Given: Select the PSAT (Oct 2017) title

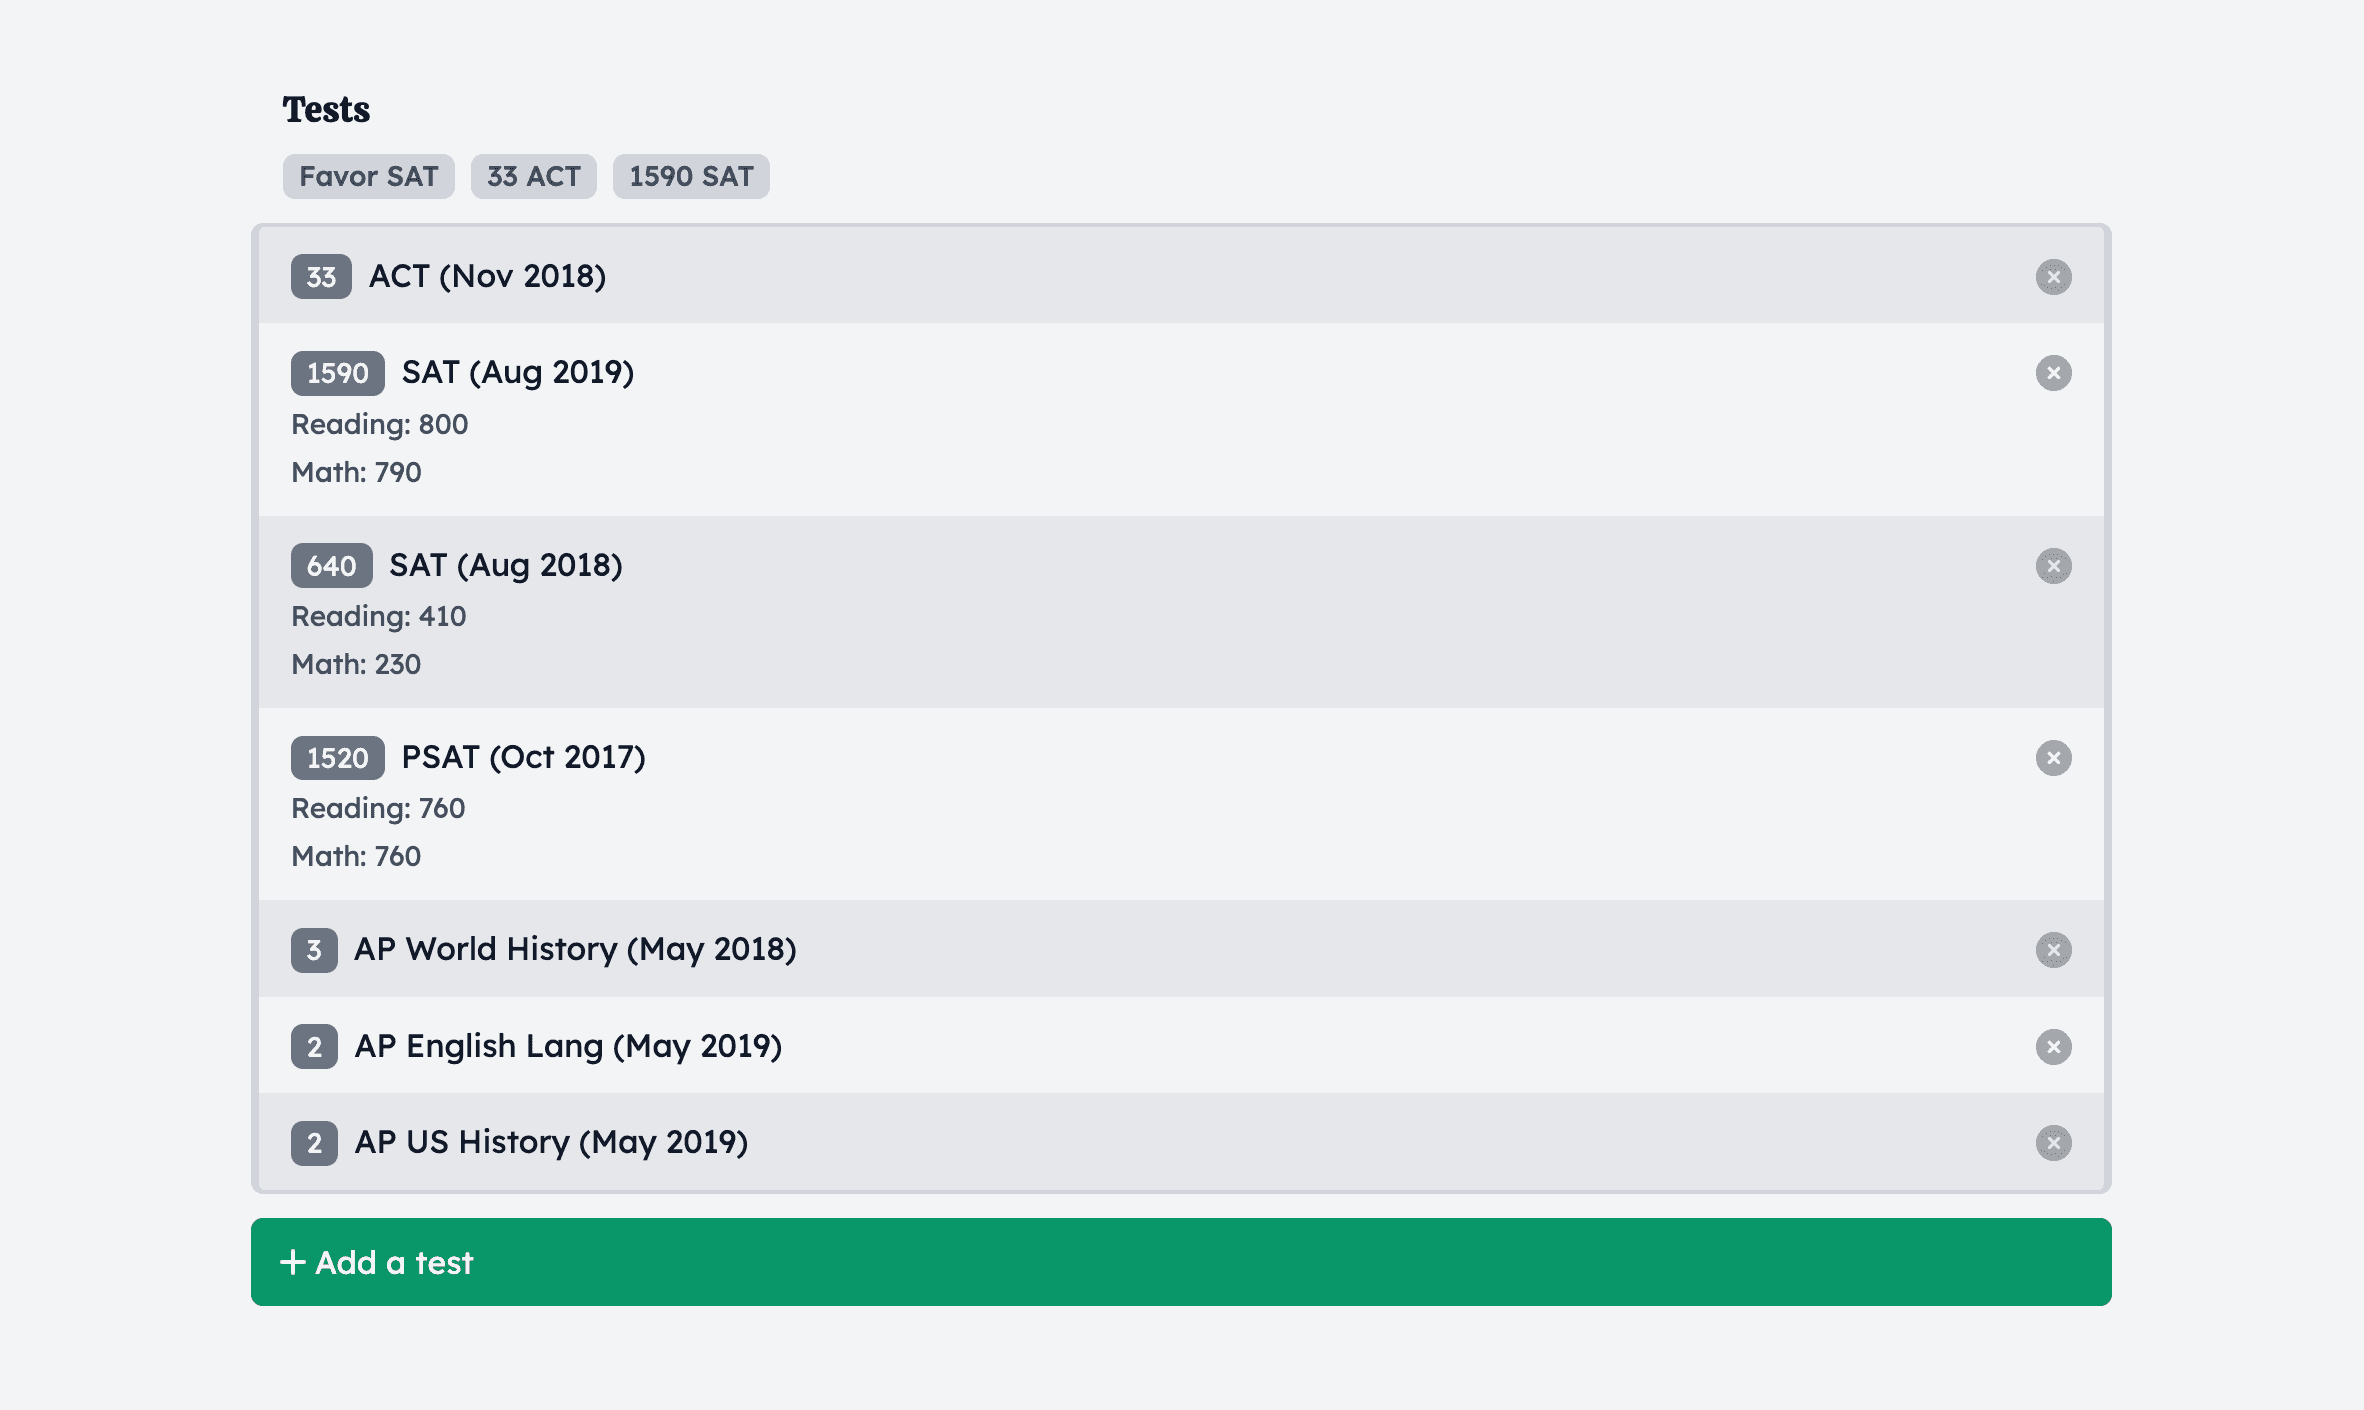Looking at the screenshot, I should click(x=523, y=757).
